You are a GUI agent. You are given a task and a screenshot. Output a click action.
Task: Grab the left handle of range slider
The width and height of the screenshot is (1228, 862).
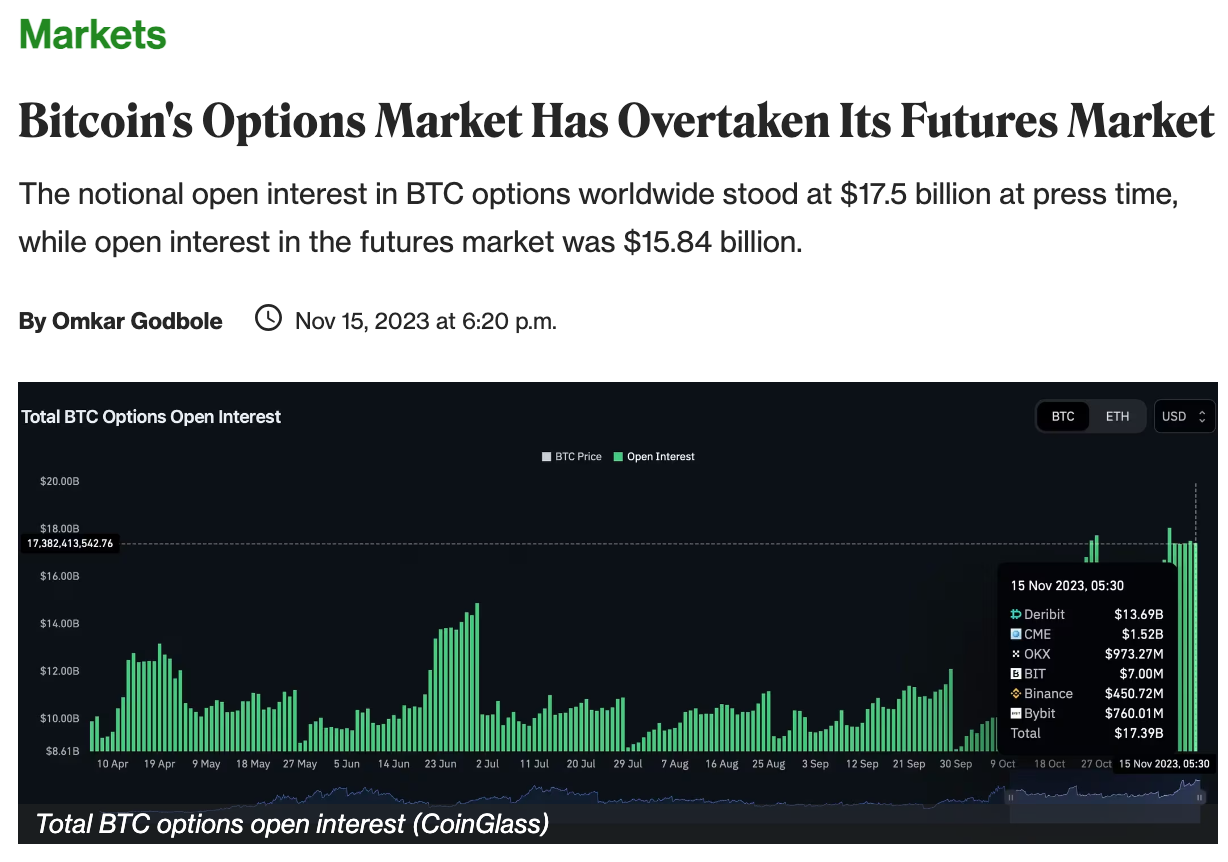pyautogui.click(x=1010, y=797)
